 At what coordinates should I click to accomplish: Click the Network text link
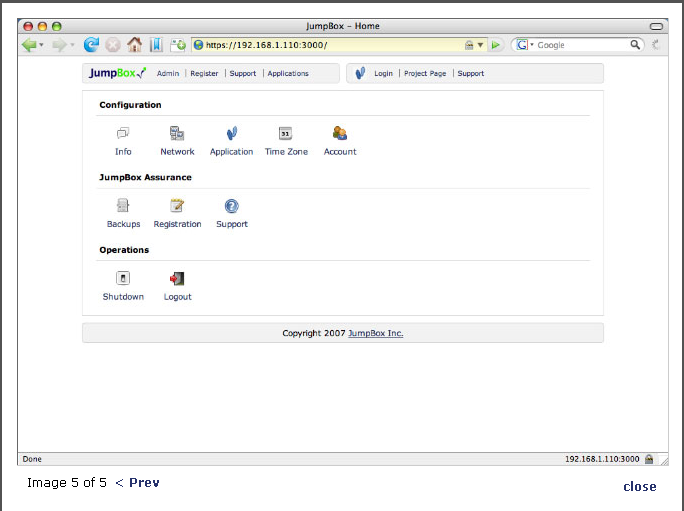click(177, 151)
